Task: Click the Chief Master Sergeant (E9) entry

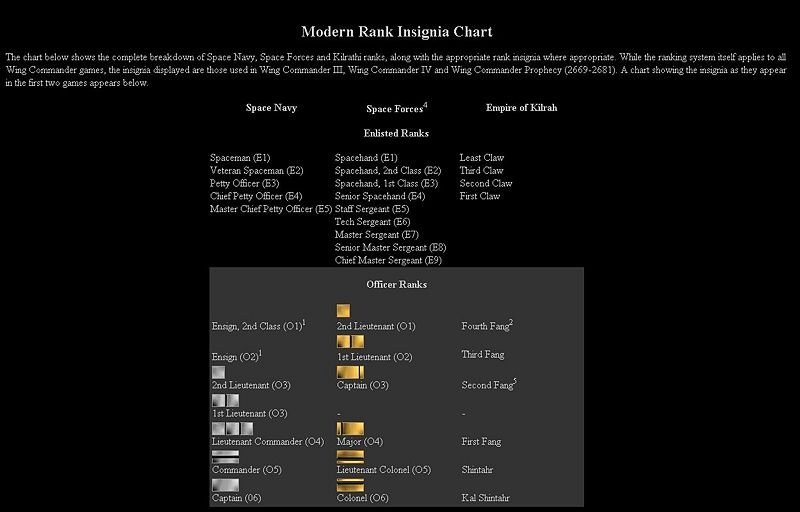Action: [388, 260]
